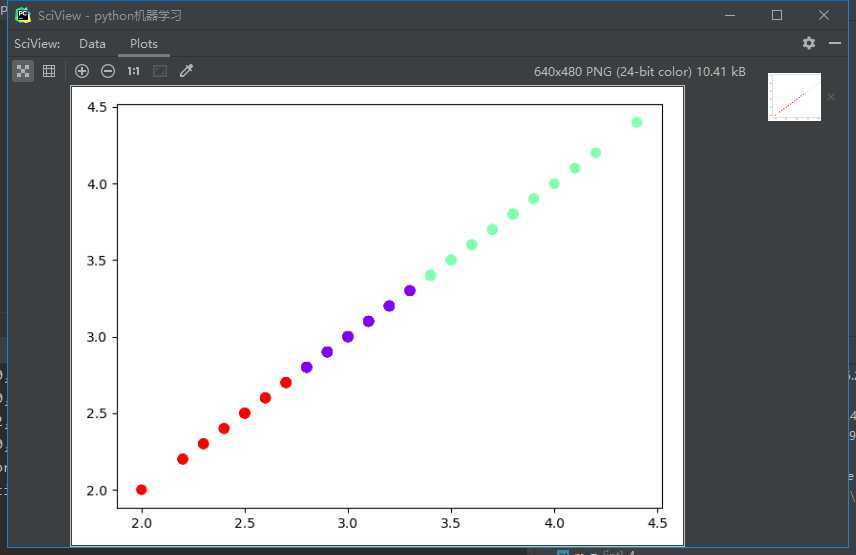Click the red data point at 2.0
The height and width of the screenshot is (555, 856).
(141, 490)
